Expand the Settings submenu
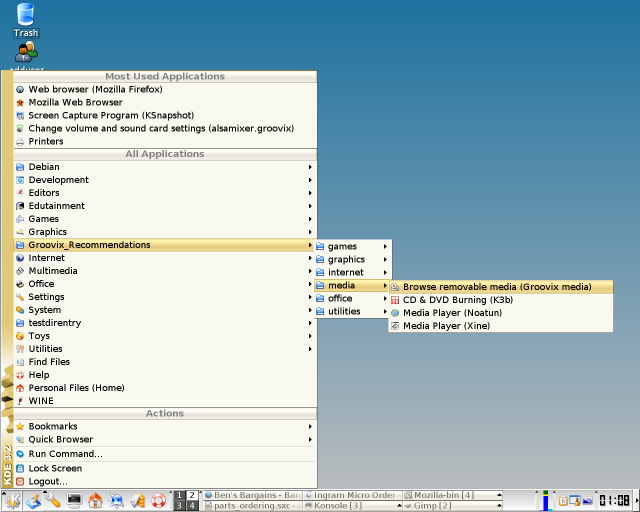The image size is (640, 512). point(165,297)
